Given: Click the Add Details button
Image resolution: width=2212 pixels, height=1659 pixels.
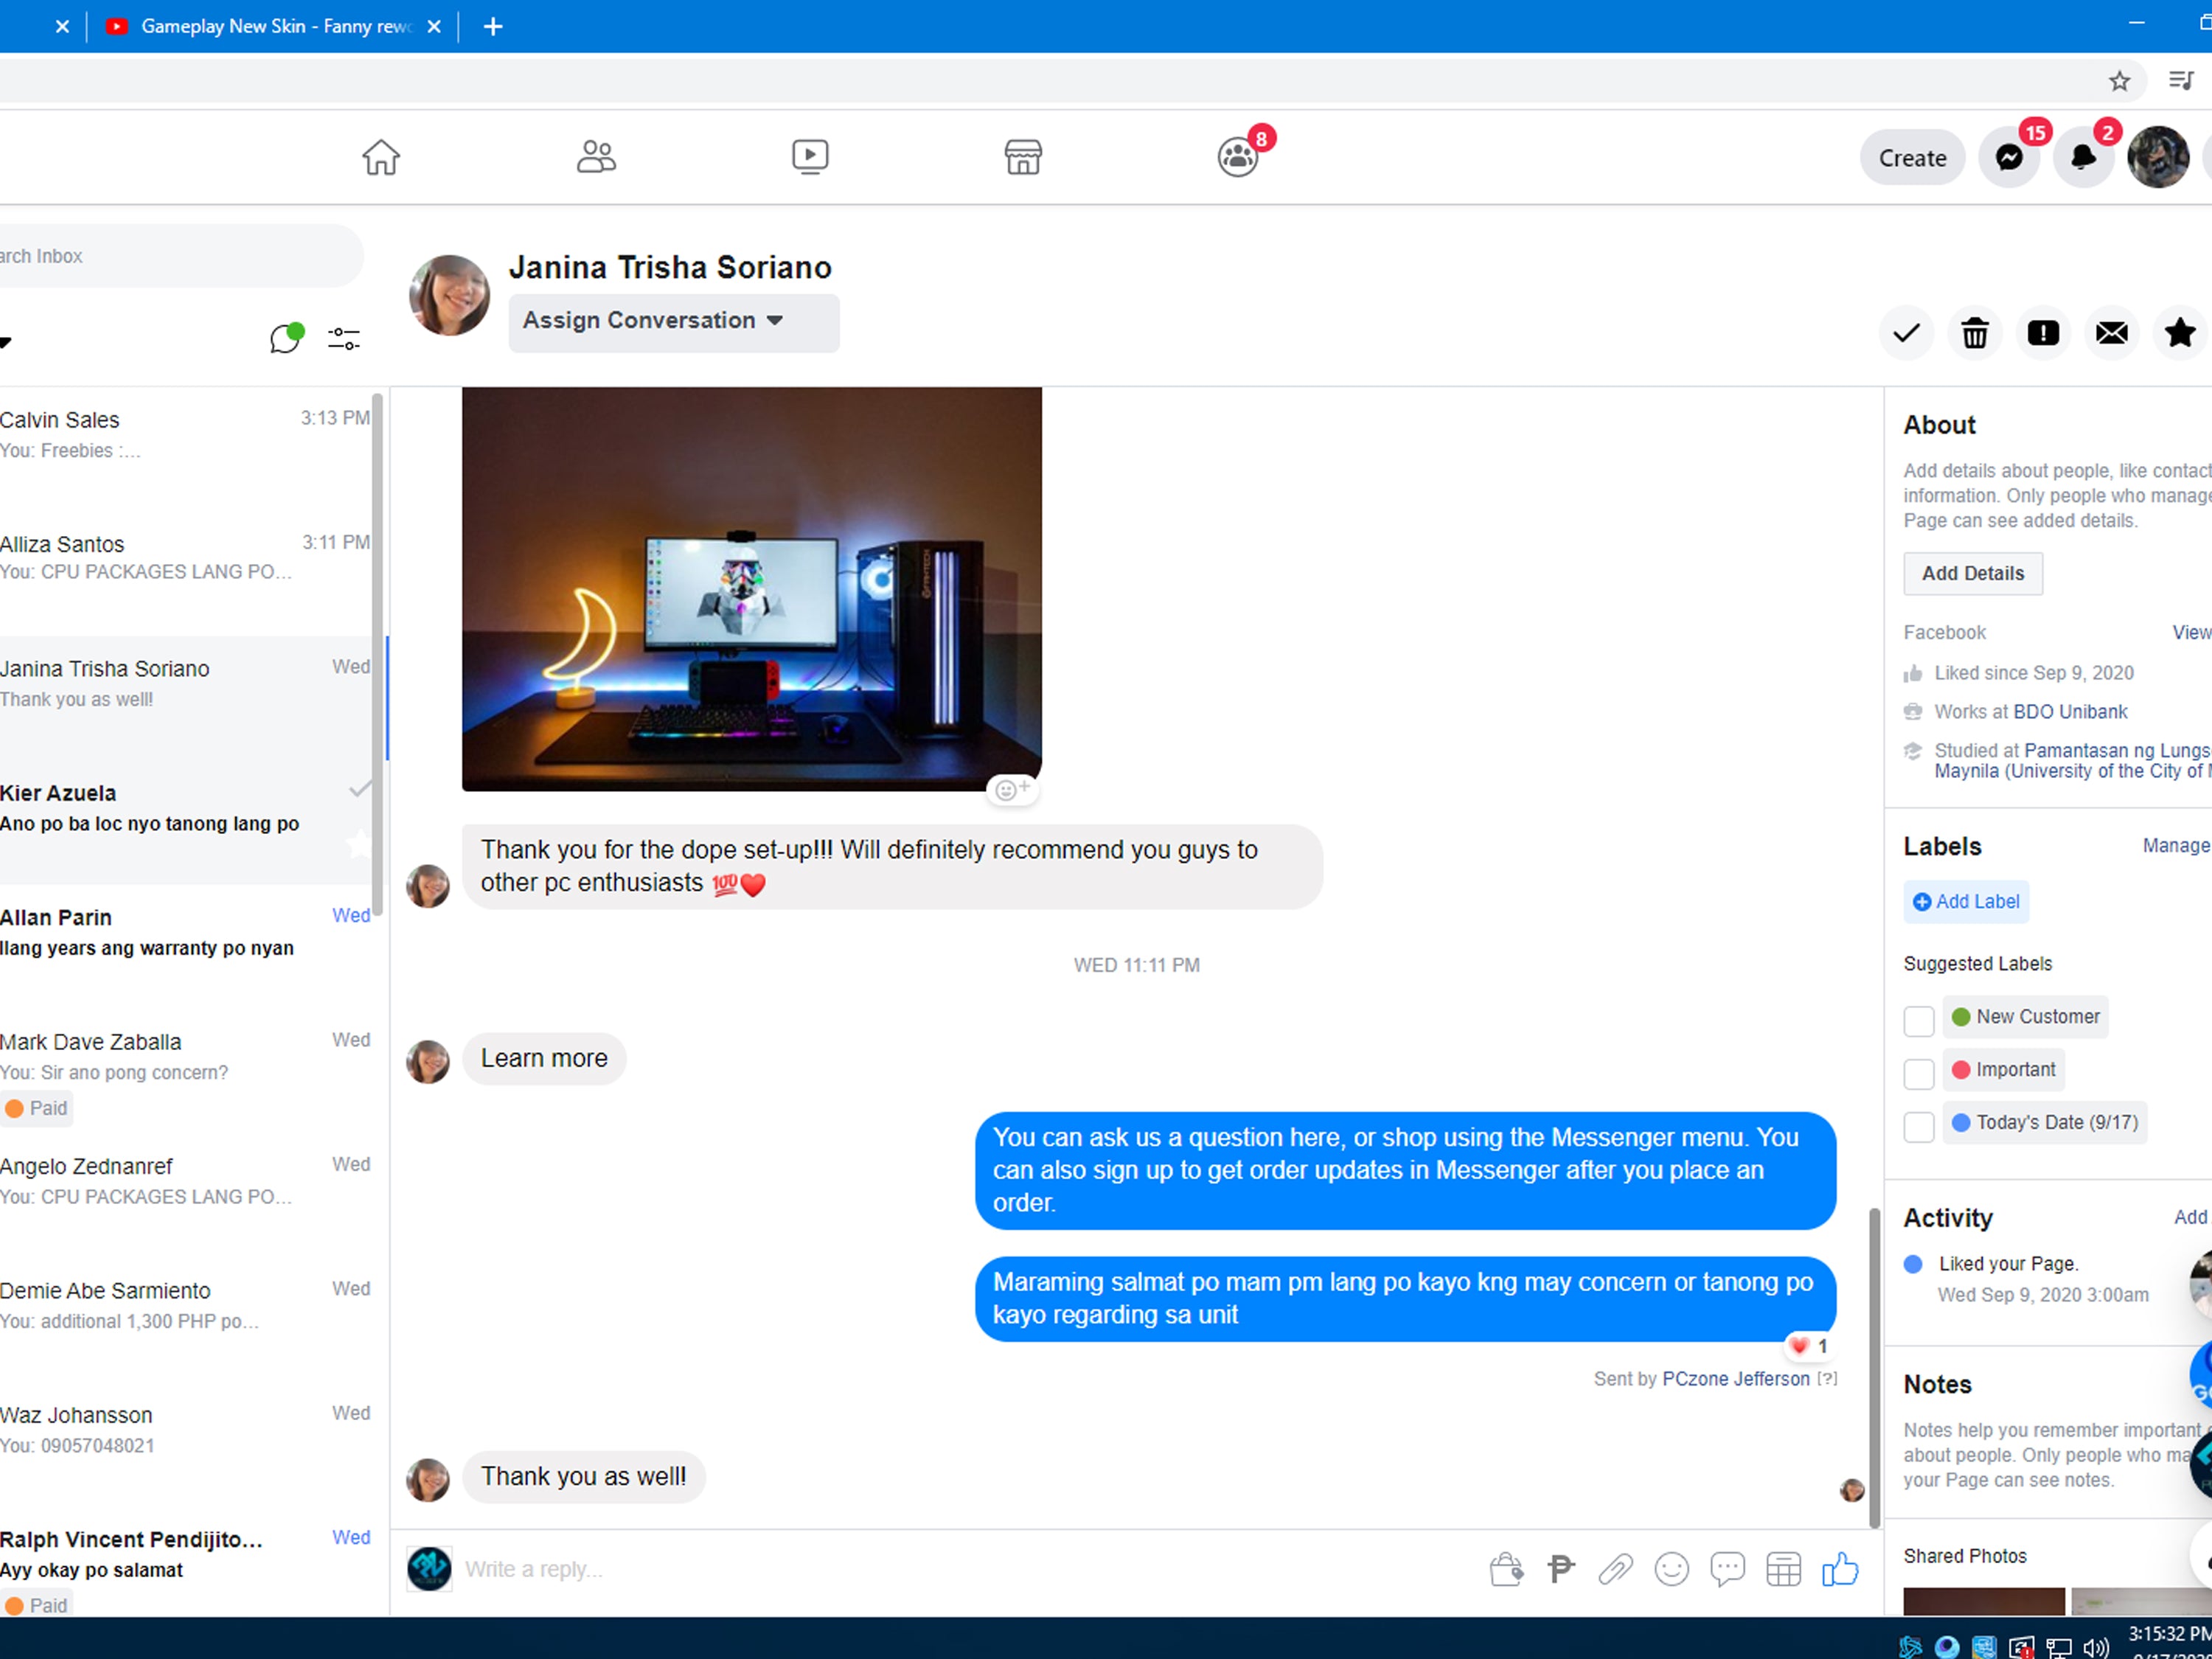Looking at the screenshot, I should (1972, 574).
